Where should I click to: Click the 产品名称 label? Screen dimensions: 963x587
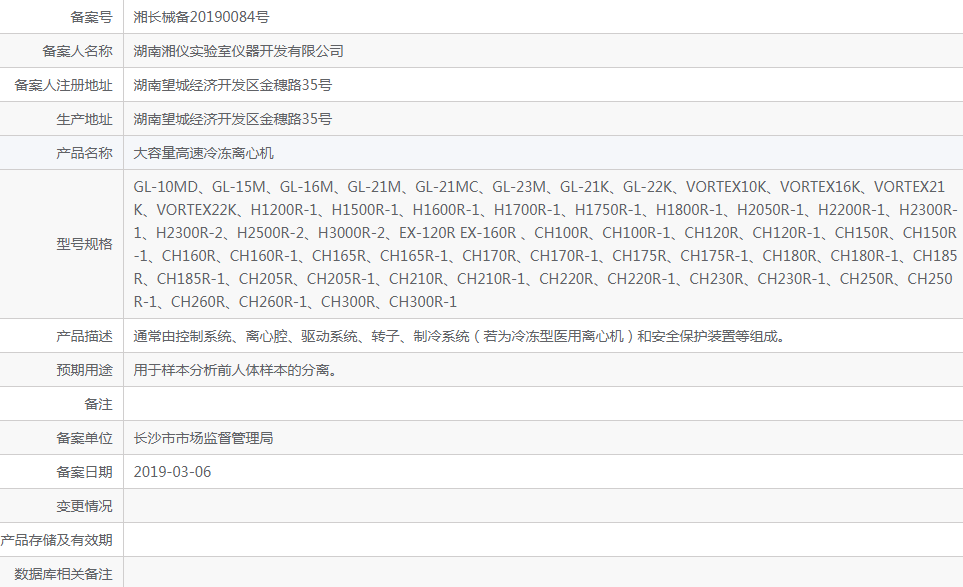pyautogui.click(x=84, y=153)
